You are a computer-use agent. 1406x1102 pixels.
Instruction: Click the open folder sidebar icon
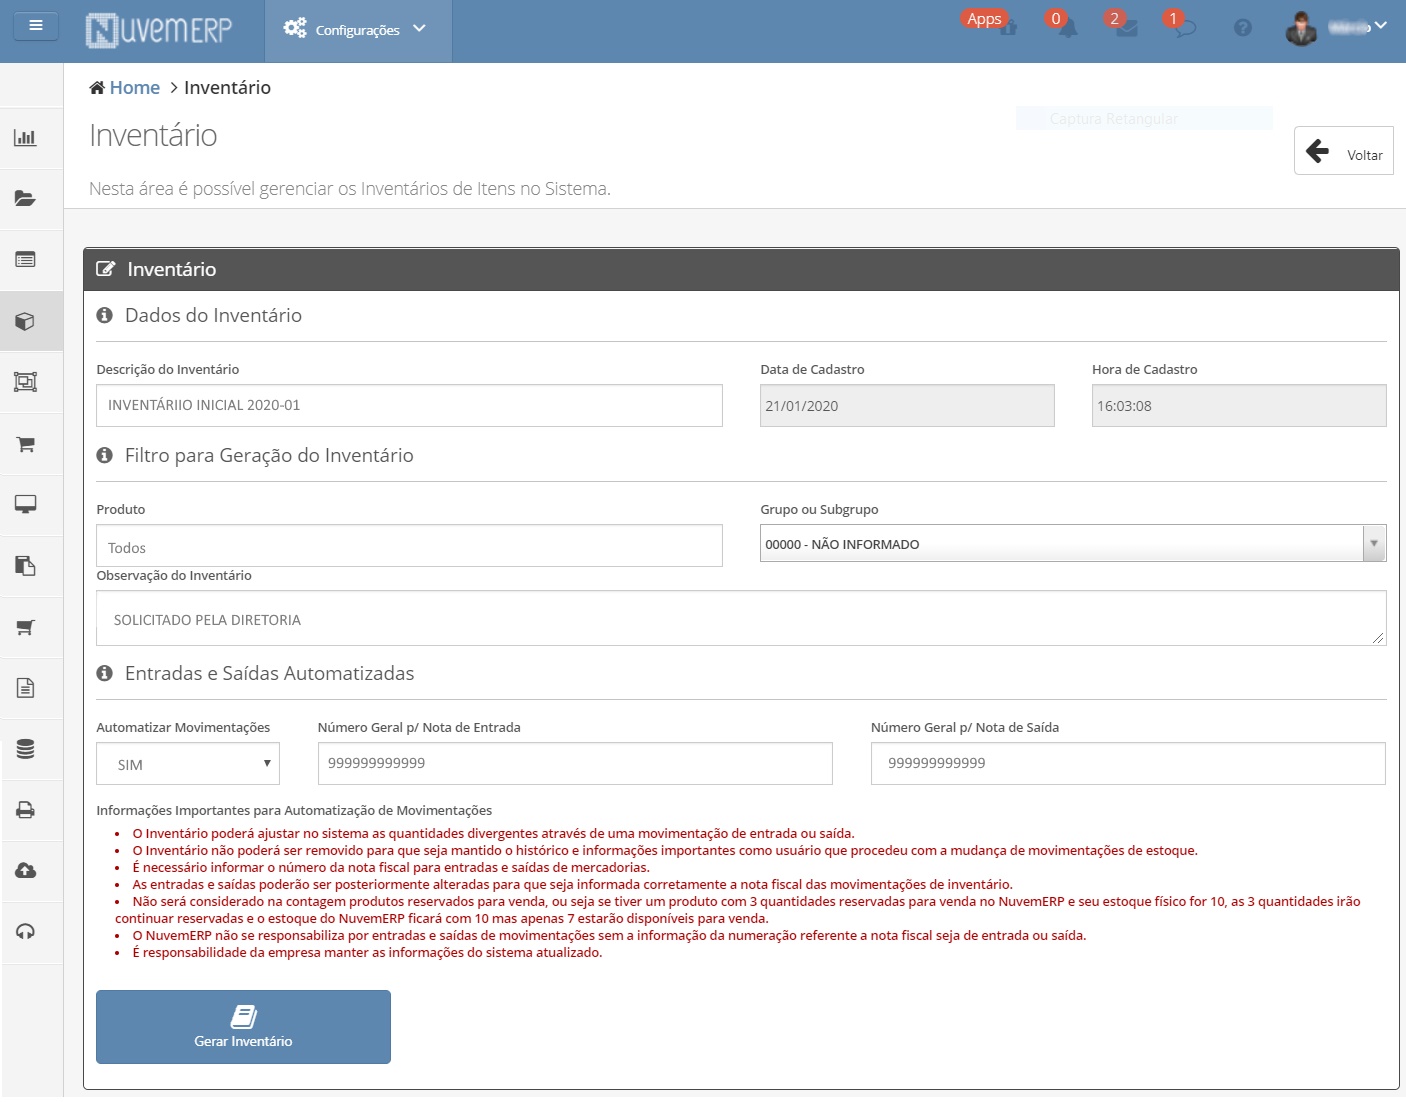tap(25, 198)
